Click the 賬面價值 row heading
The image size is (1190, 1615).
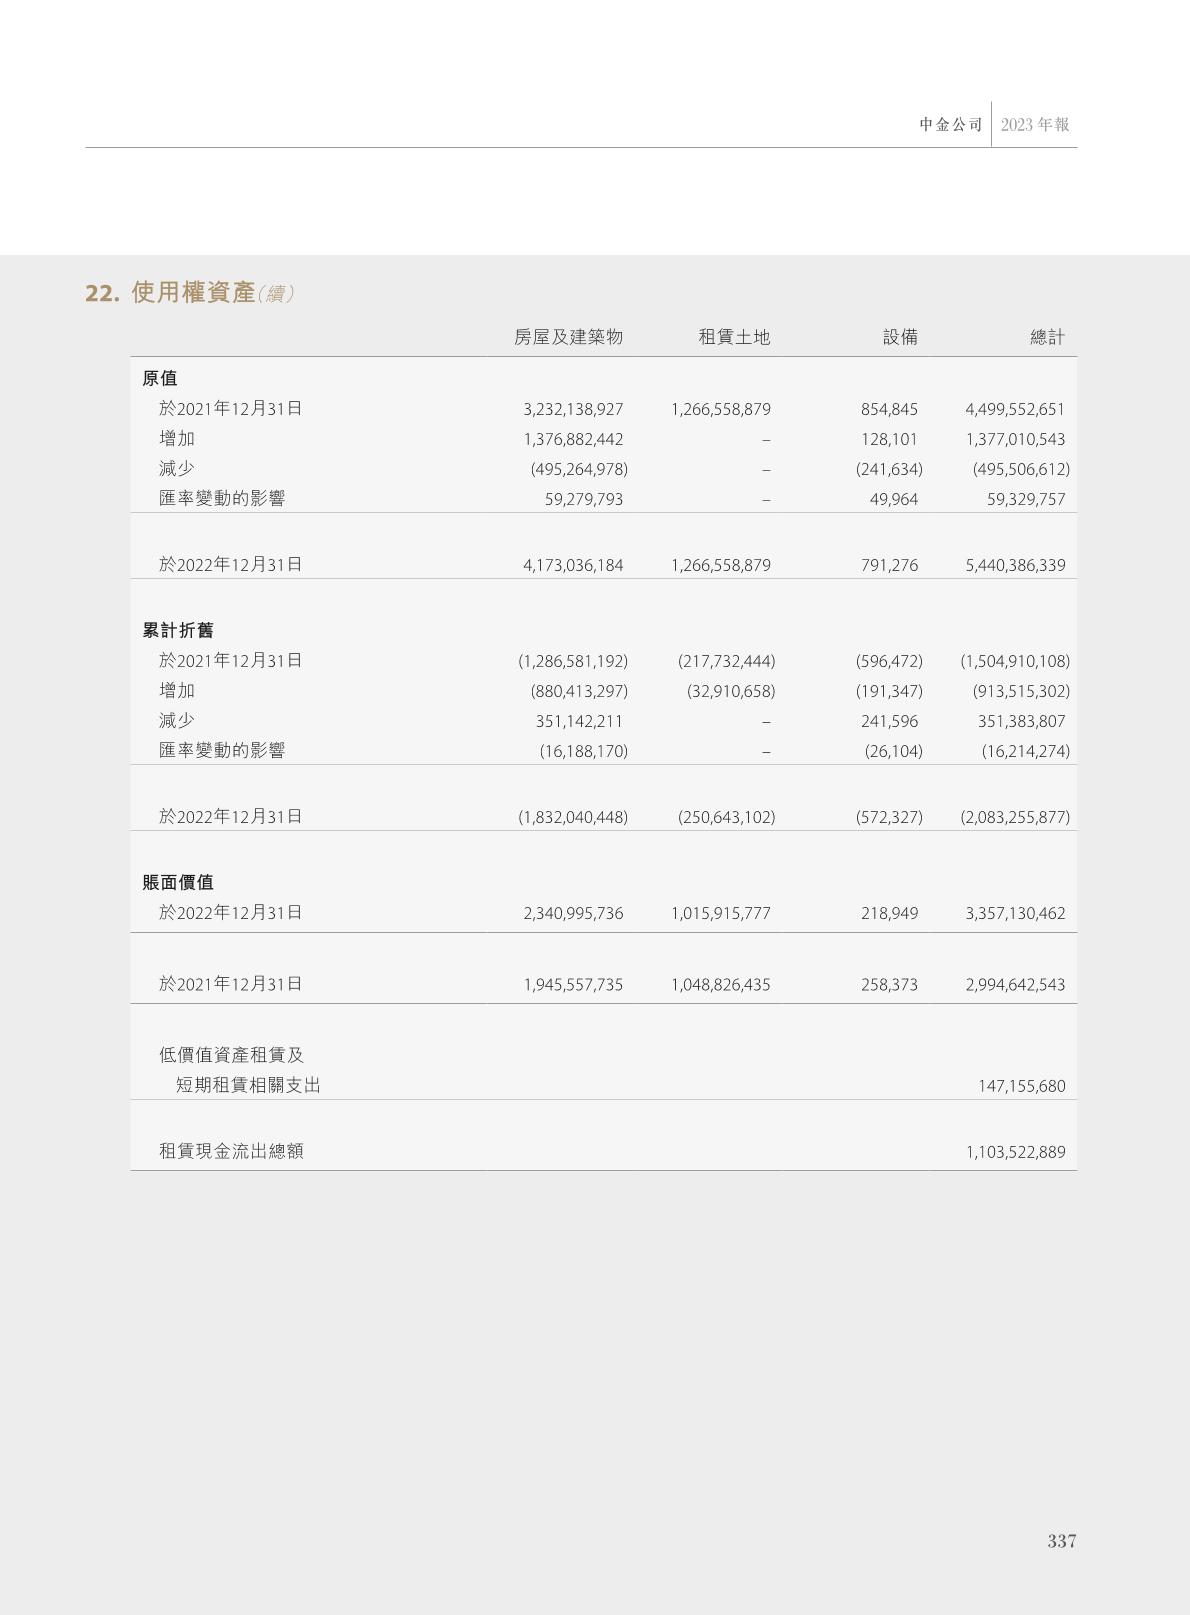(178, 883)
